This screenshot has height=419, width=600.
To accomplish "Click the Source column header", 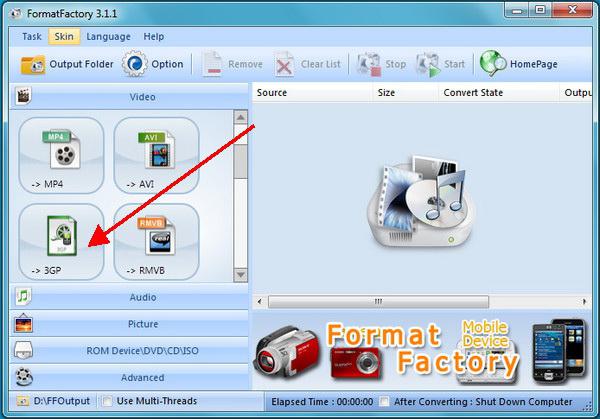I will pos(272,93).
